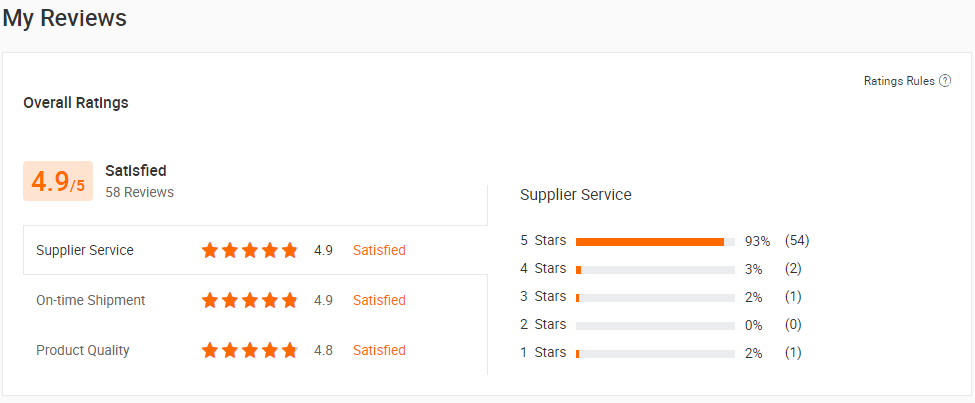Click the Ratings Rules help question-mark icon
975x403 pixels.
pos(945,81)
